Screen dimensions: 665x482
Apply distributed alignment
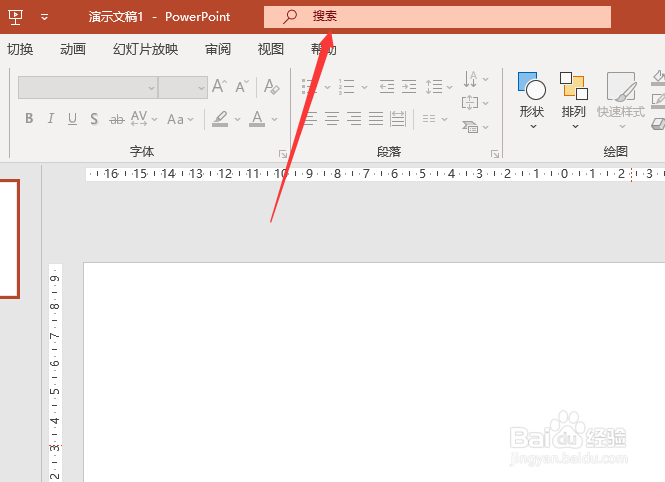[398, 119]
